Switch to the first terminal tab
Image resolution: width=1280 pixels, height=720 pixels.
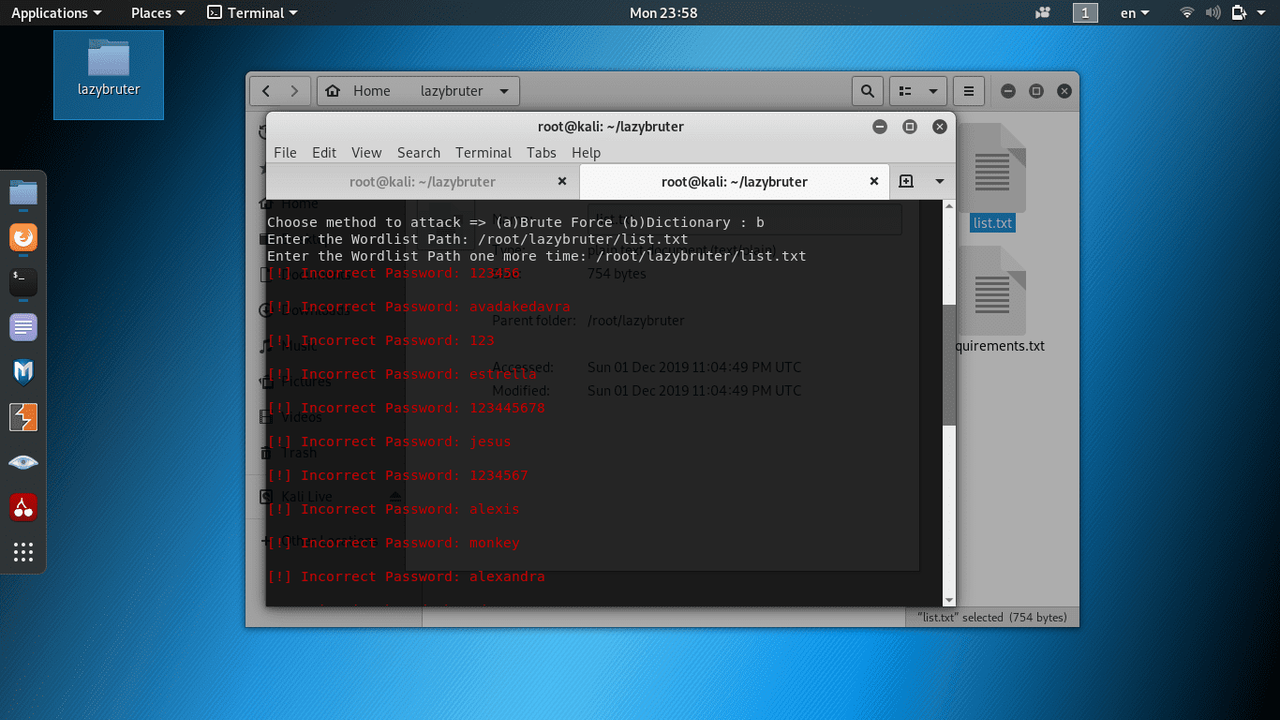click(x=422, y=181)
